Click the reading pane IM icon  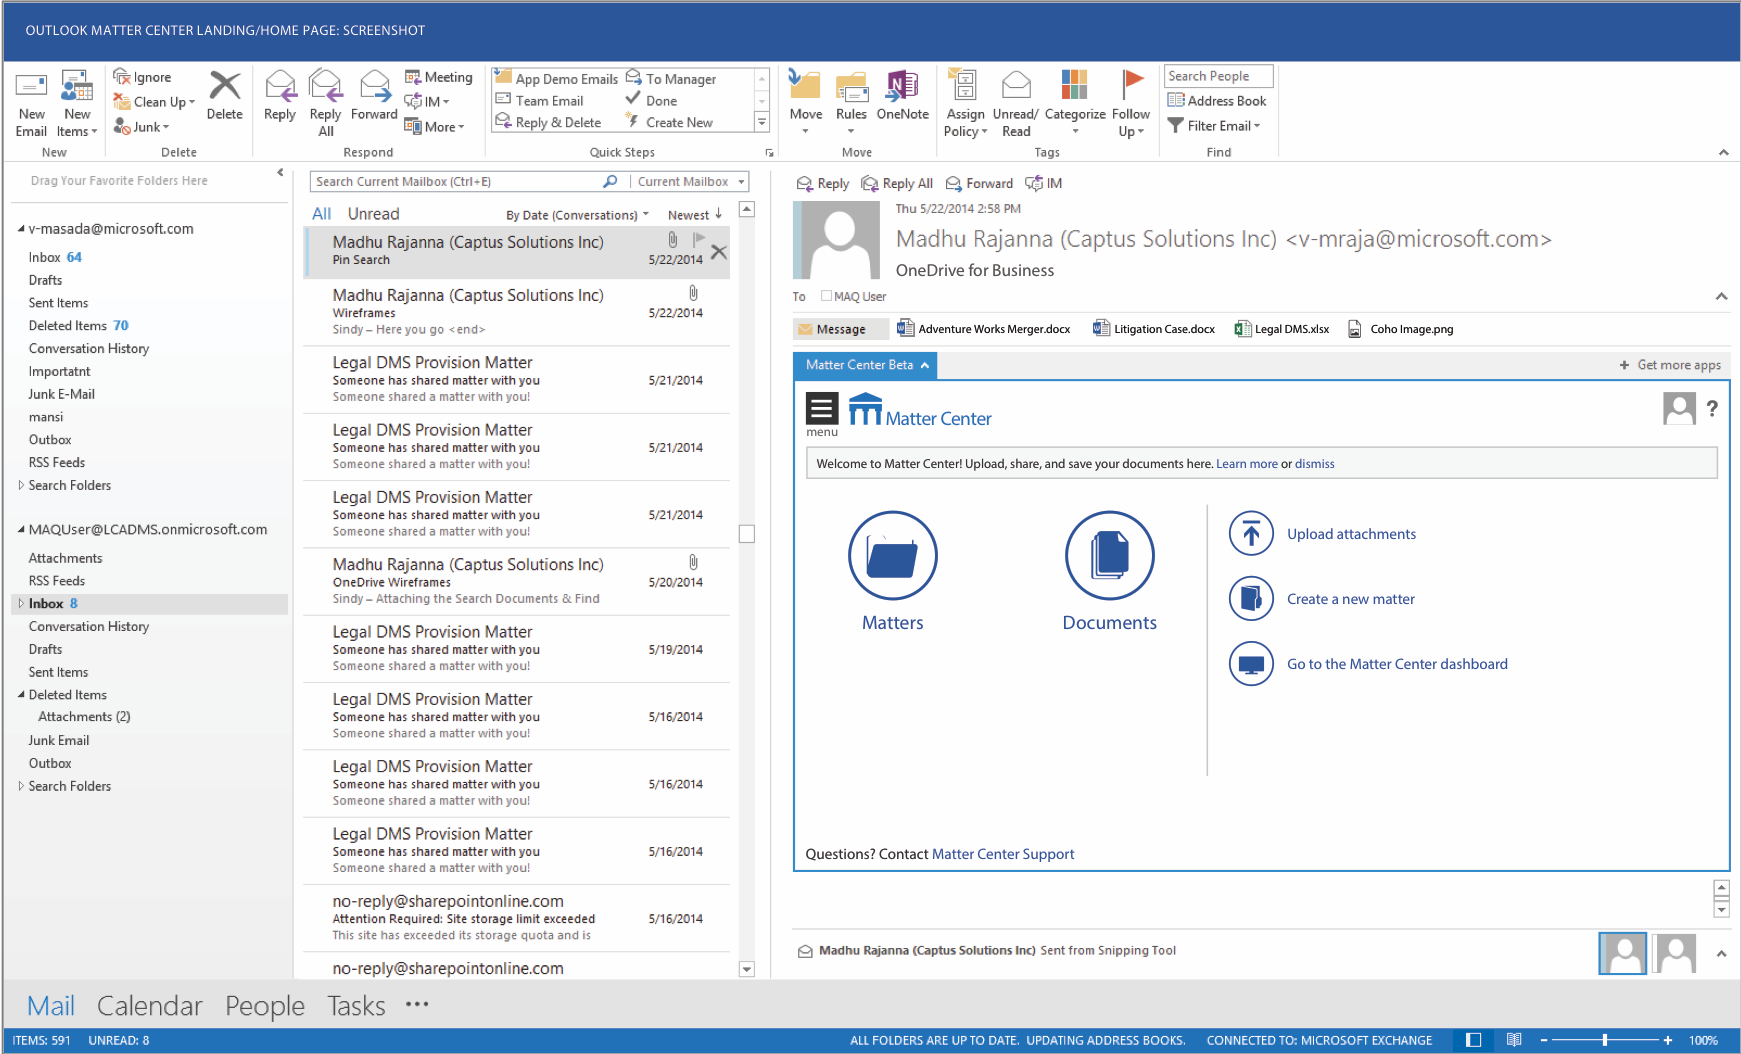pos(1034,183)
